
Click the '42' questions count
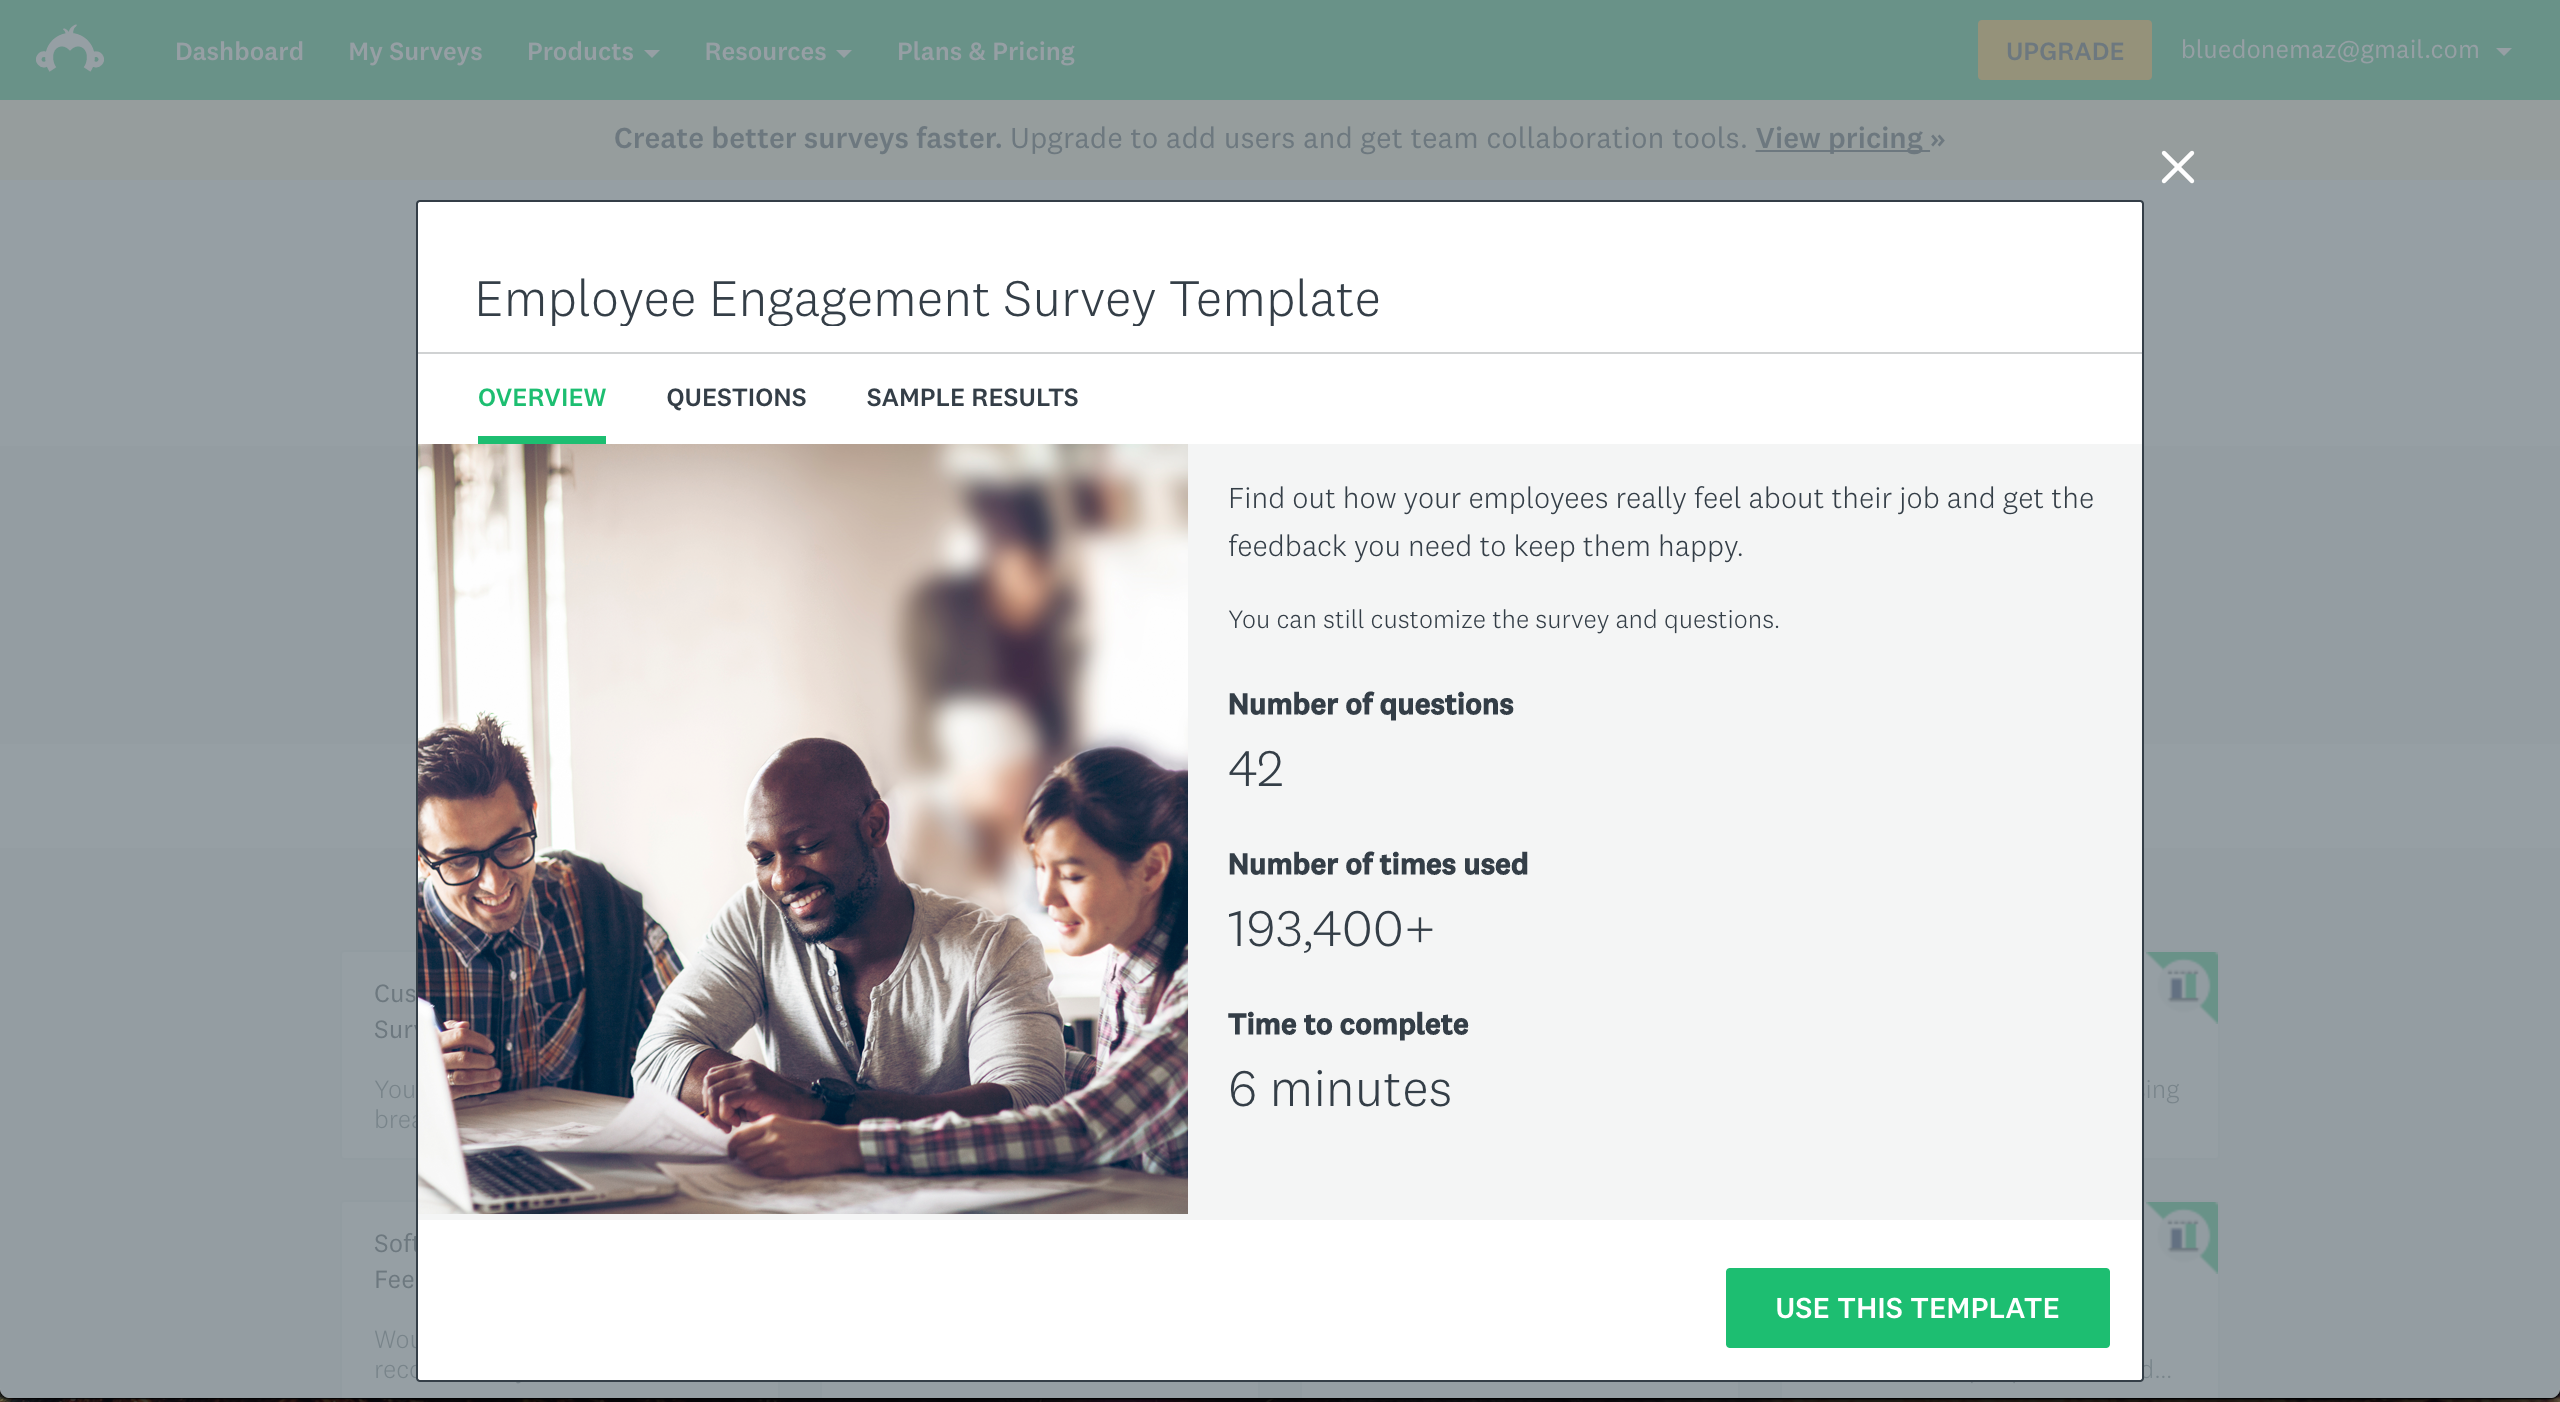(x=1255, y=769)
